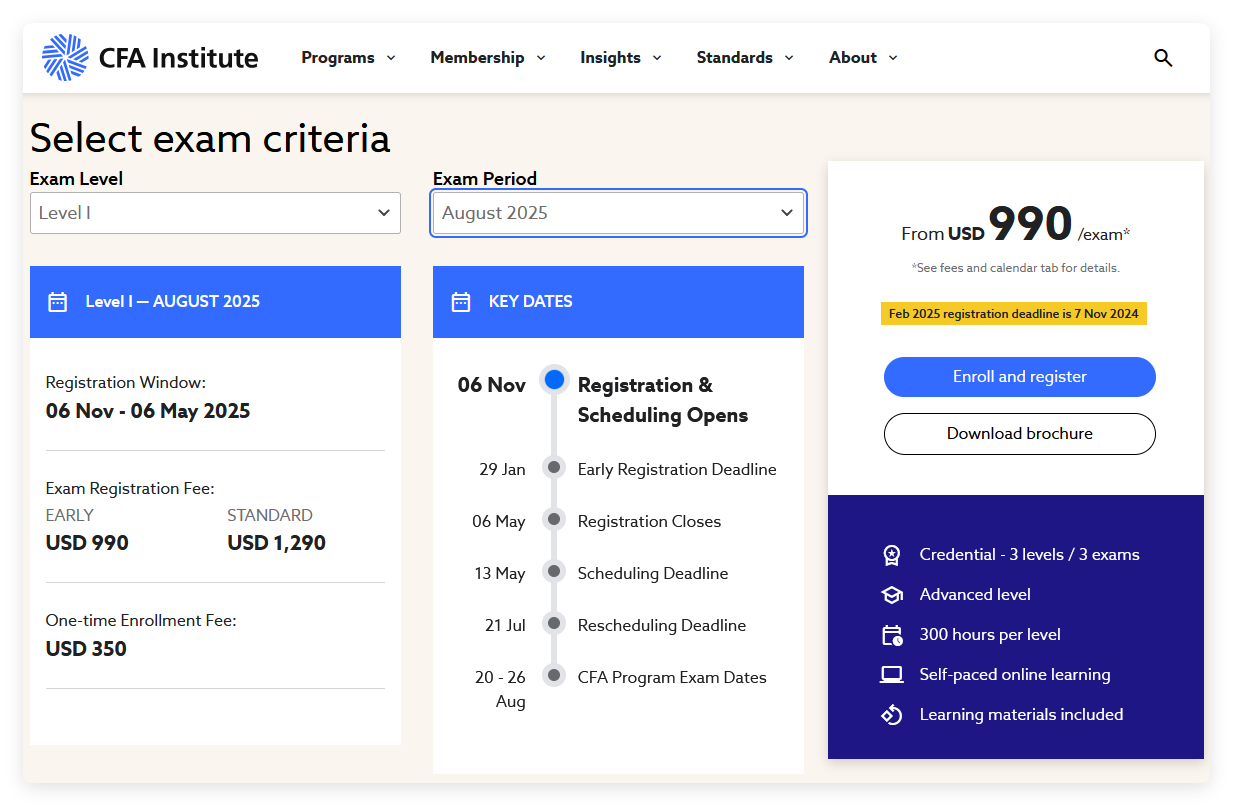
Task: Open the Exam Period dropdown
Action: [x=618, y=213]
